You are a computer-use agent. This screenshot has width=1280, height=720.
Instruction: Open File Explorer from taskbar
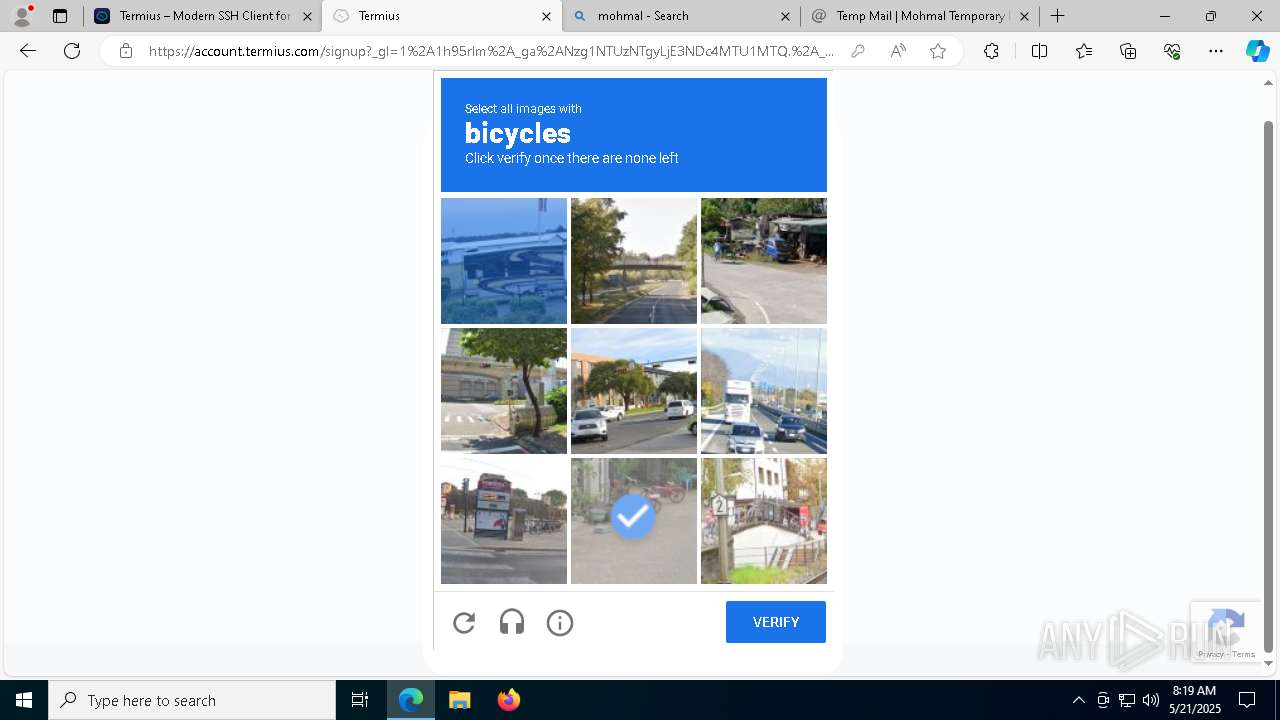(x=459, y=700)
